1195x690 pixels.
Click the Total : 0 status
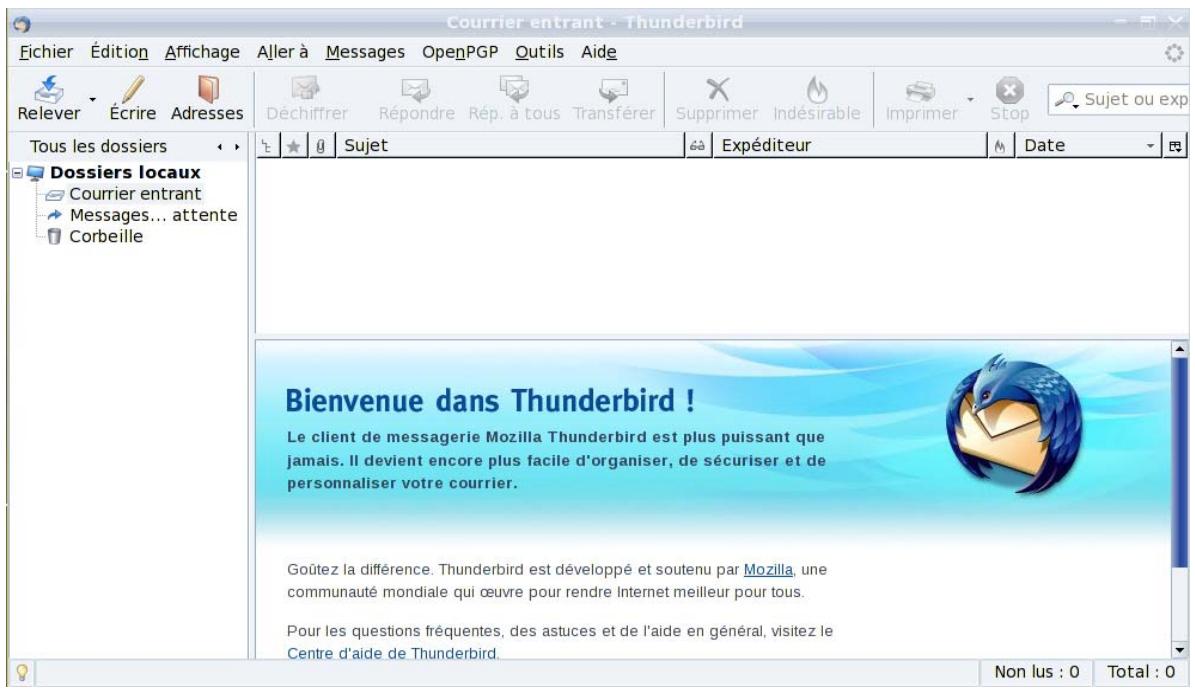1141,672
